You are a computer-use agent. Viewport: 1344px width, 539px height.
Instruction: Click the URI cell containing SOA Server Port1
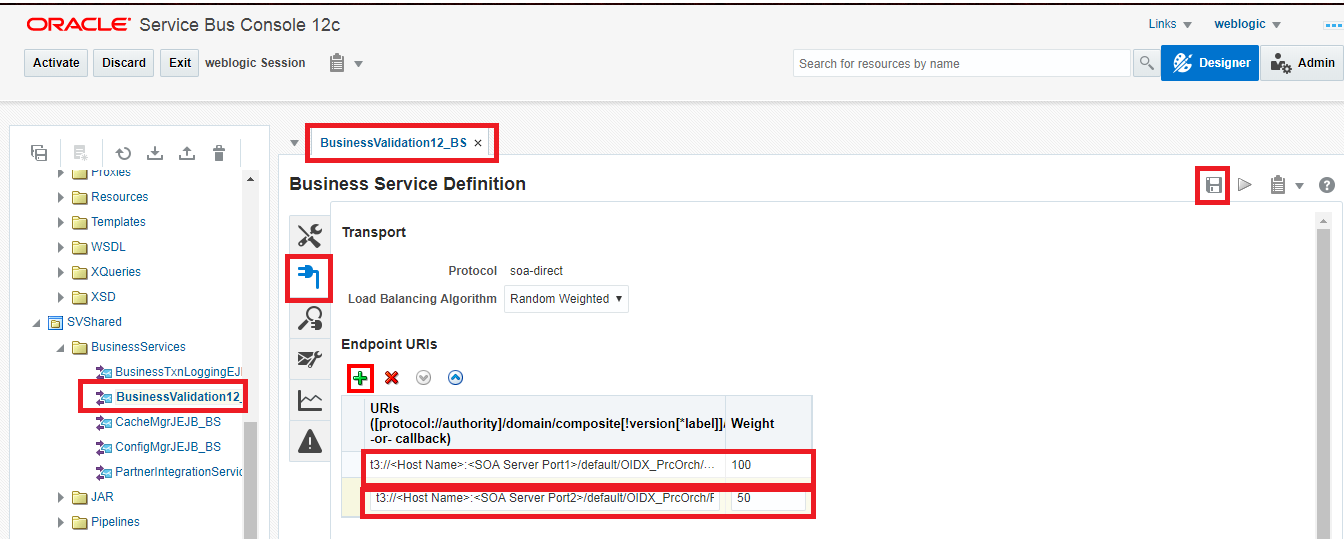pyautogui.click(x=544, y=465)
